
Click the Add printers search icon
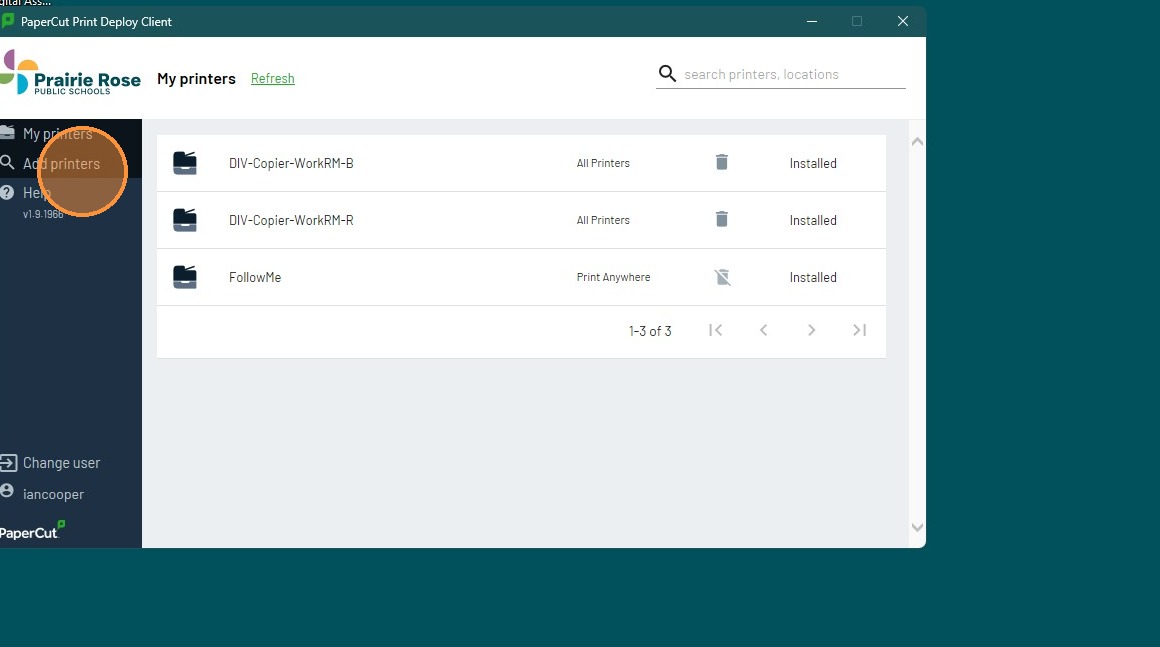click(x=7, y=163)
